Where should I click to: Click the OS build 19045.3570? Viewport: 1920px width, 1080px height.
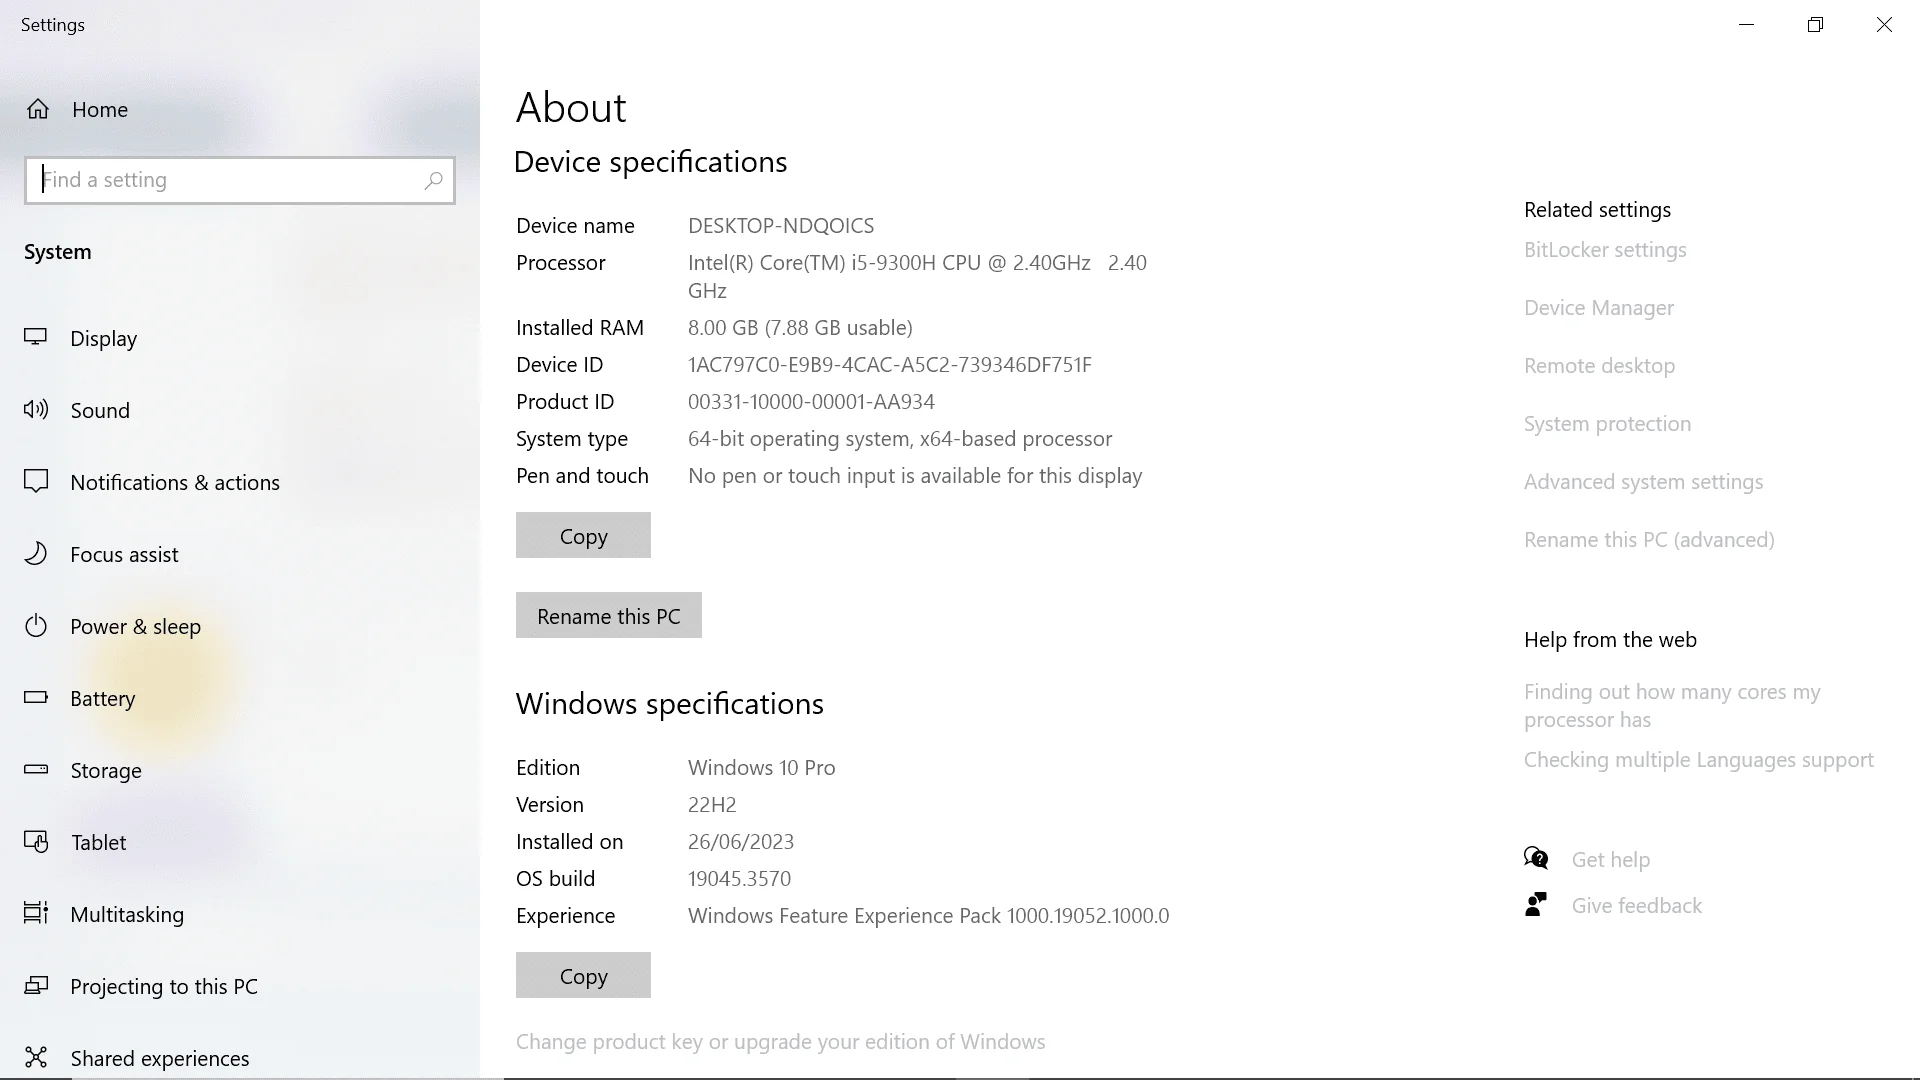pos(739,879)
